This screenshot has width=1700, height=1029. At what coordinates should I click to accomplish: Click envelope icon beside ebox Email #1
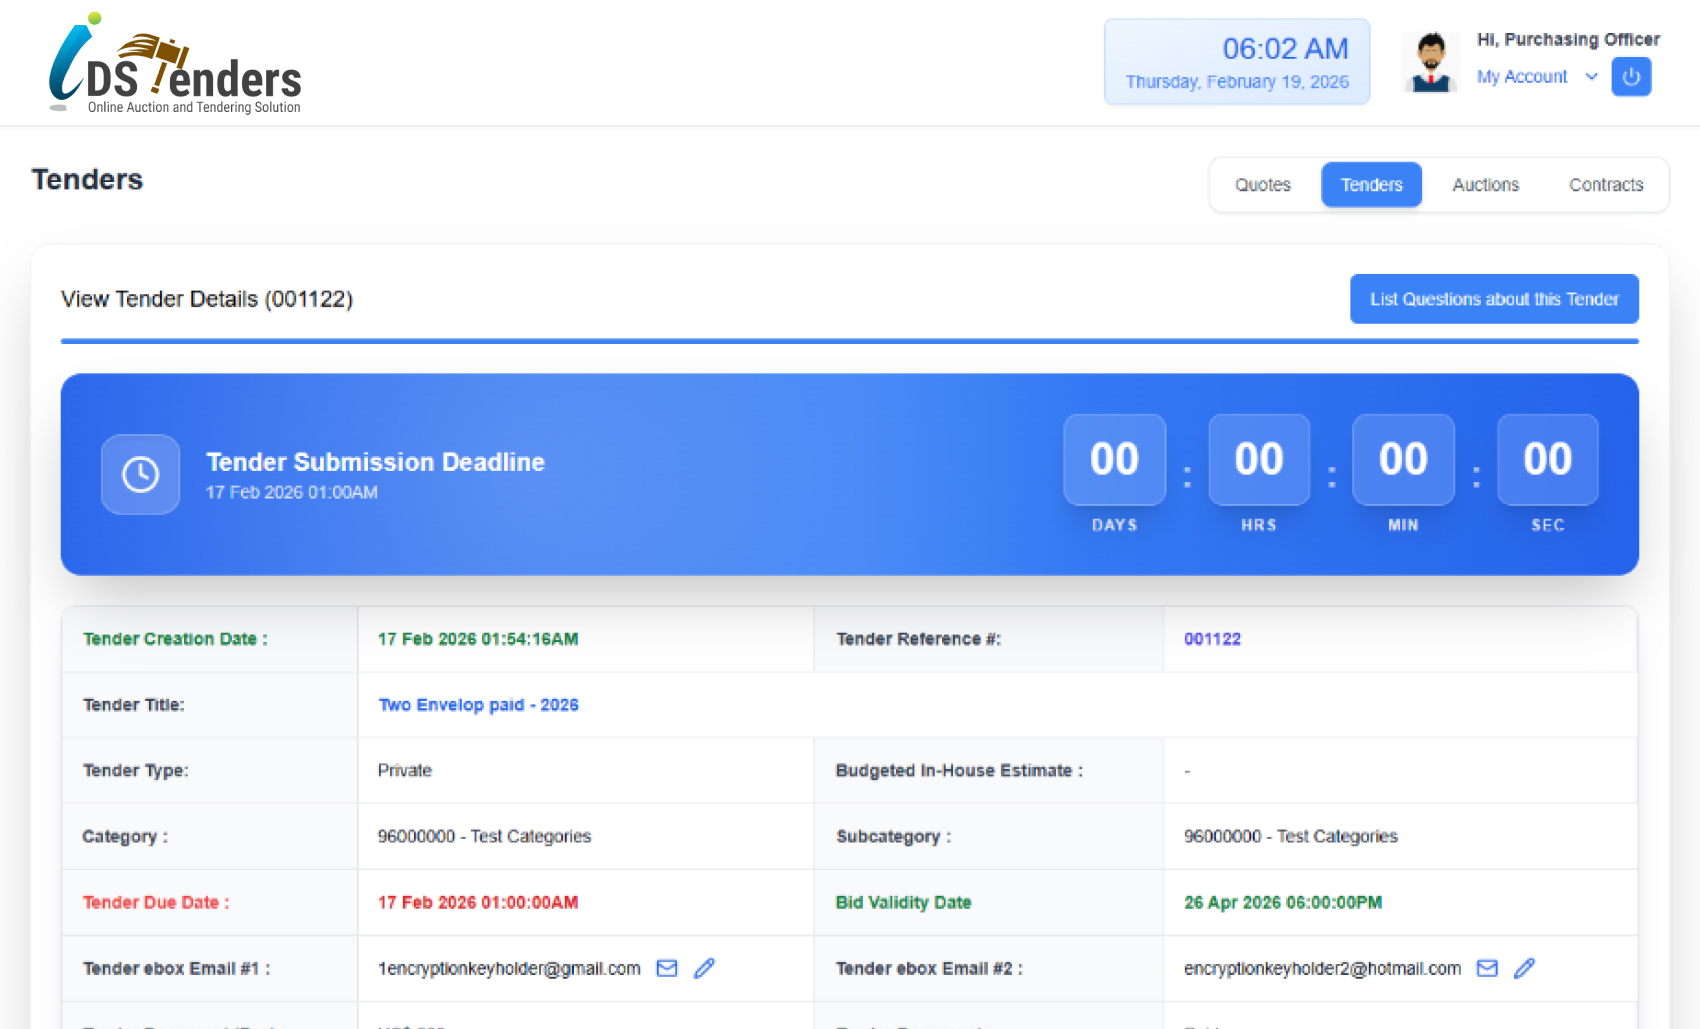(x=667, y=968)
